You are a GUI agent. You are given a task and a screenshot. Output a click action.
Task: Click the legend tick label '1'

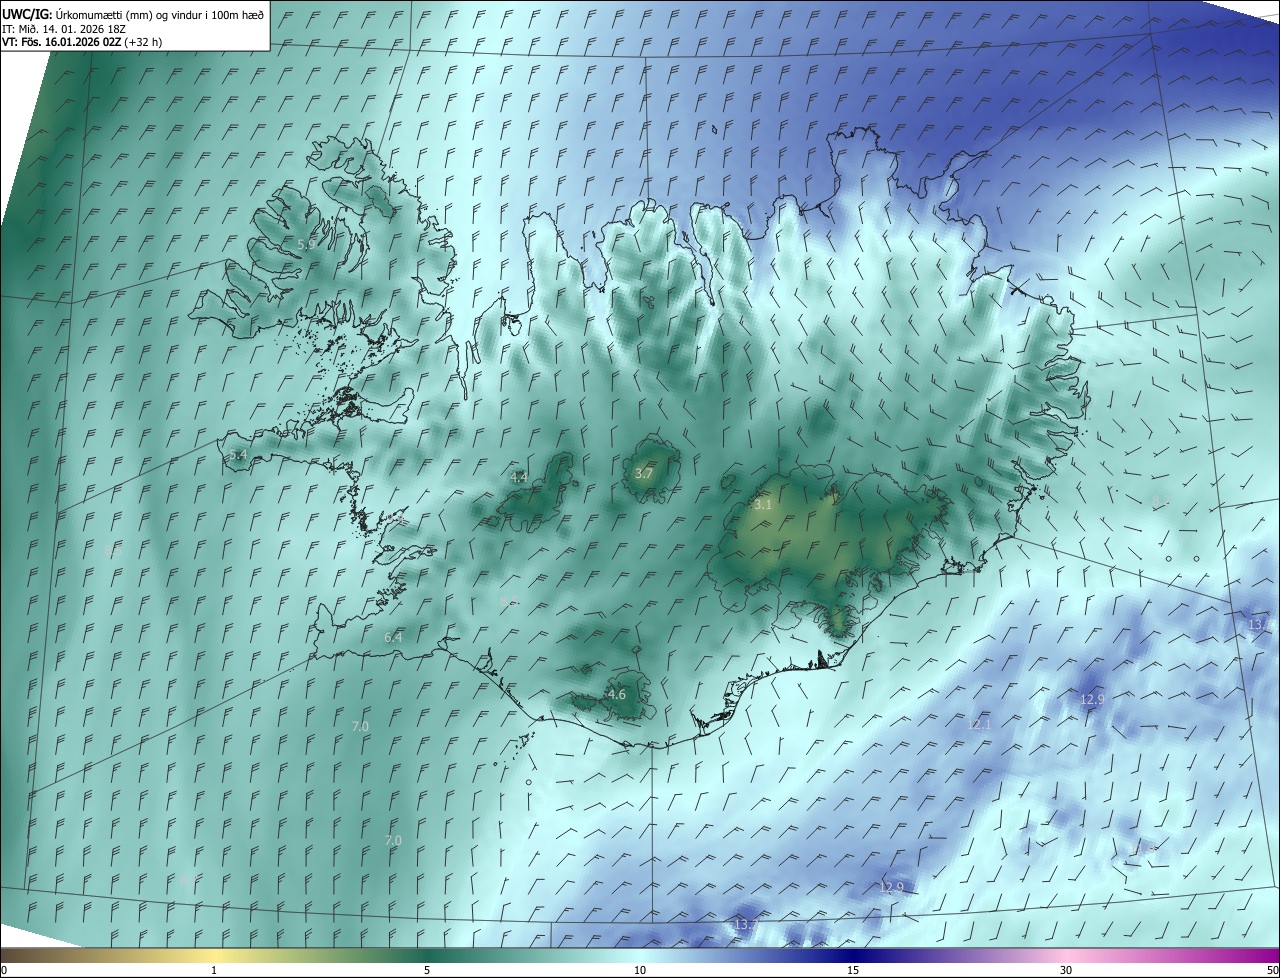tap(215, 971)
